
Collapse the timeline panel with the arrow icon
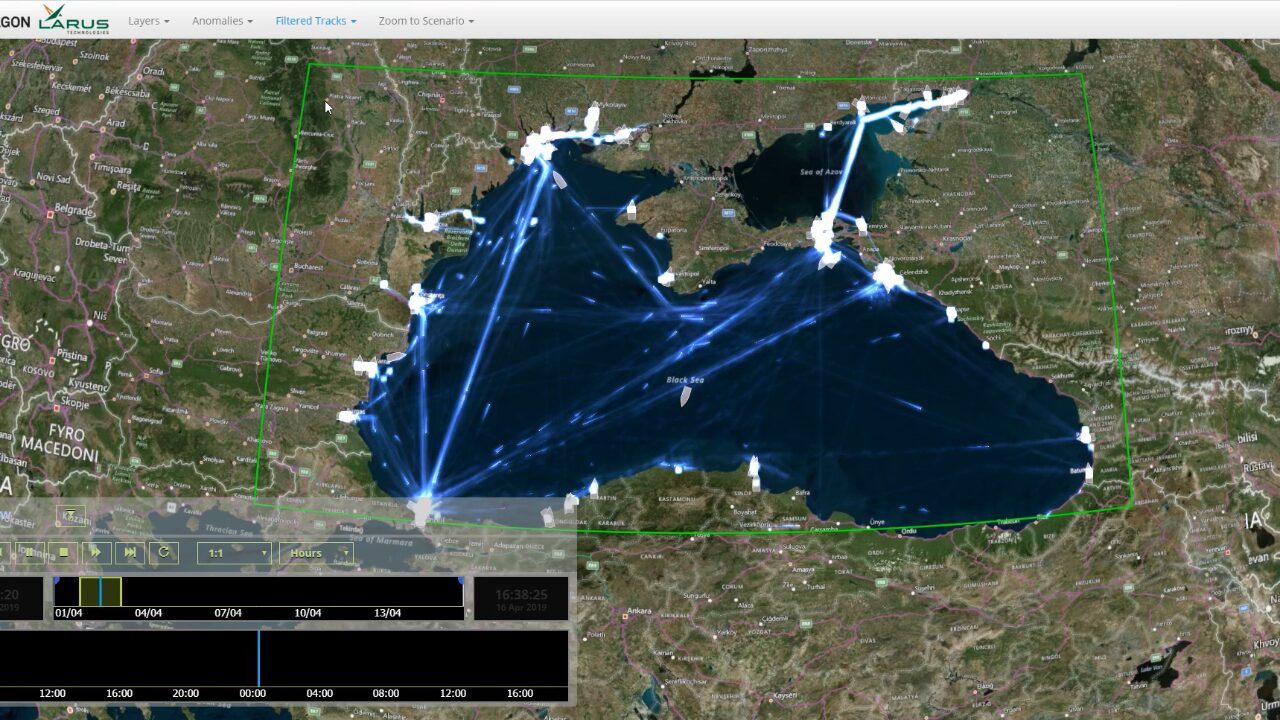(70, 515)
